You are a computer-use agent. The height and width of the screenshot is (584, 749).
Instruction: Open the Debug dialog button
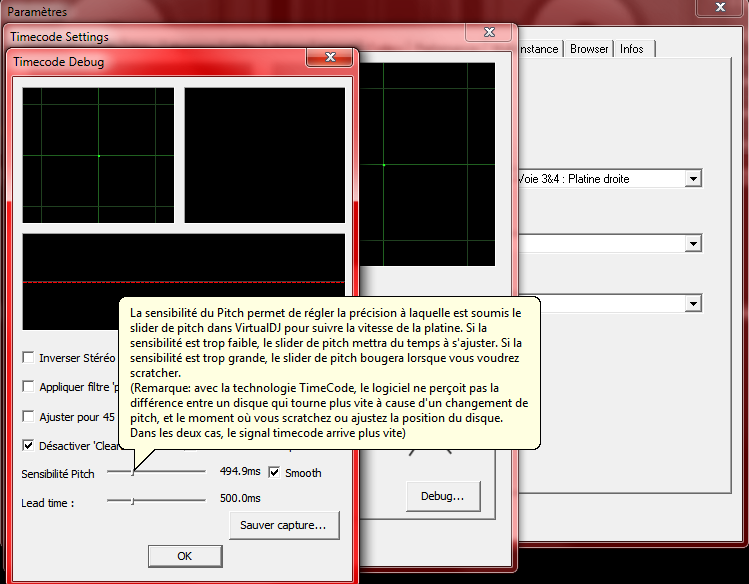(x=442, y=496)
